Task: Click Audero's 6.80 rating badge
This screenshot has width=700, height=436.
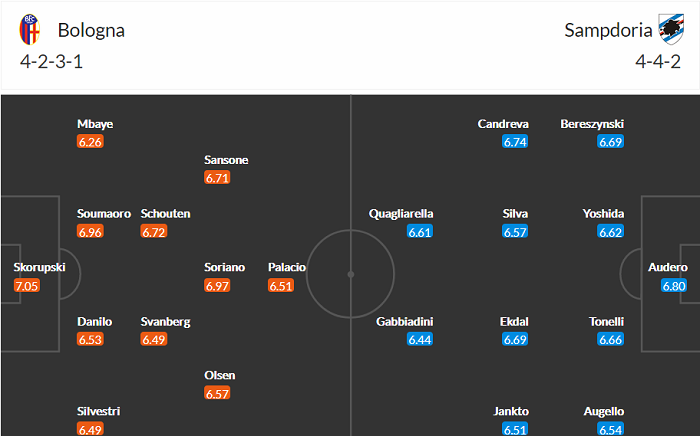Action: coord(674,286)
